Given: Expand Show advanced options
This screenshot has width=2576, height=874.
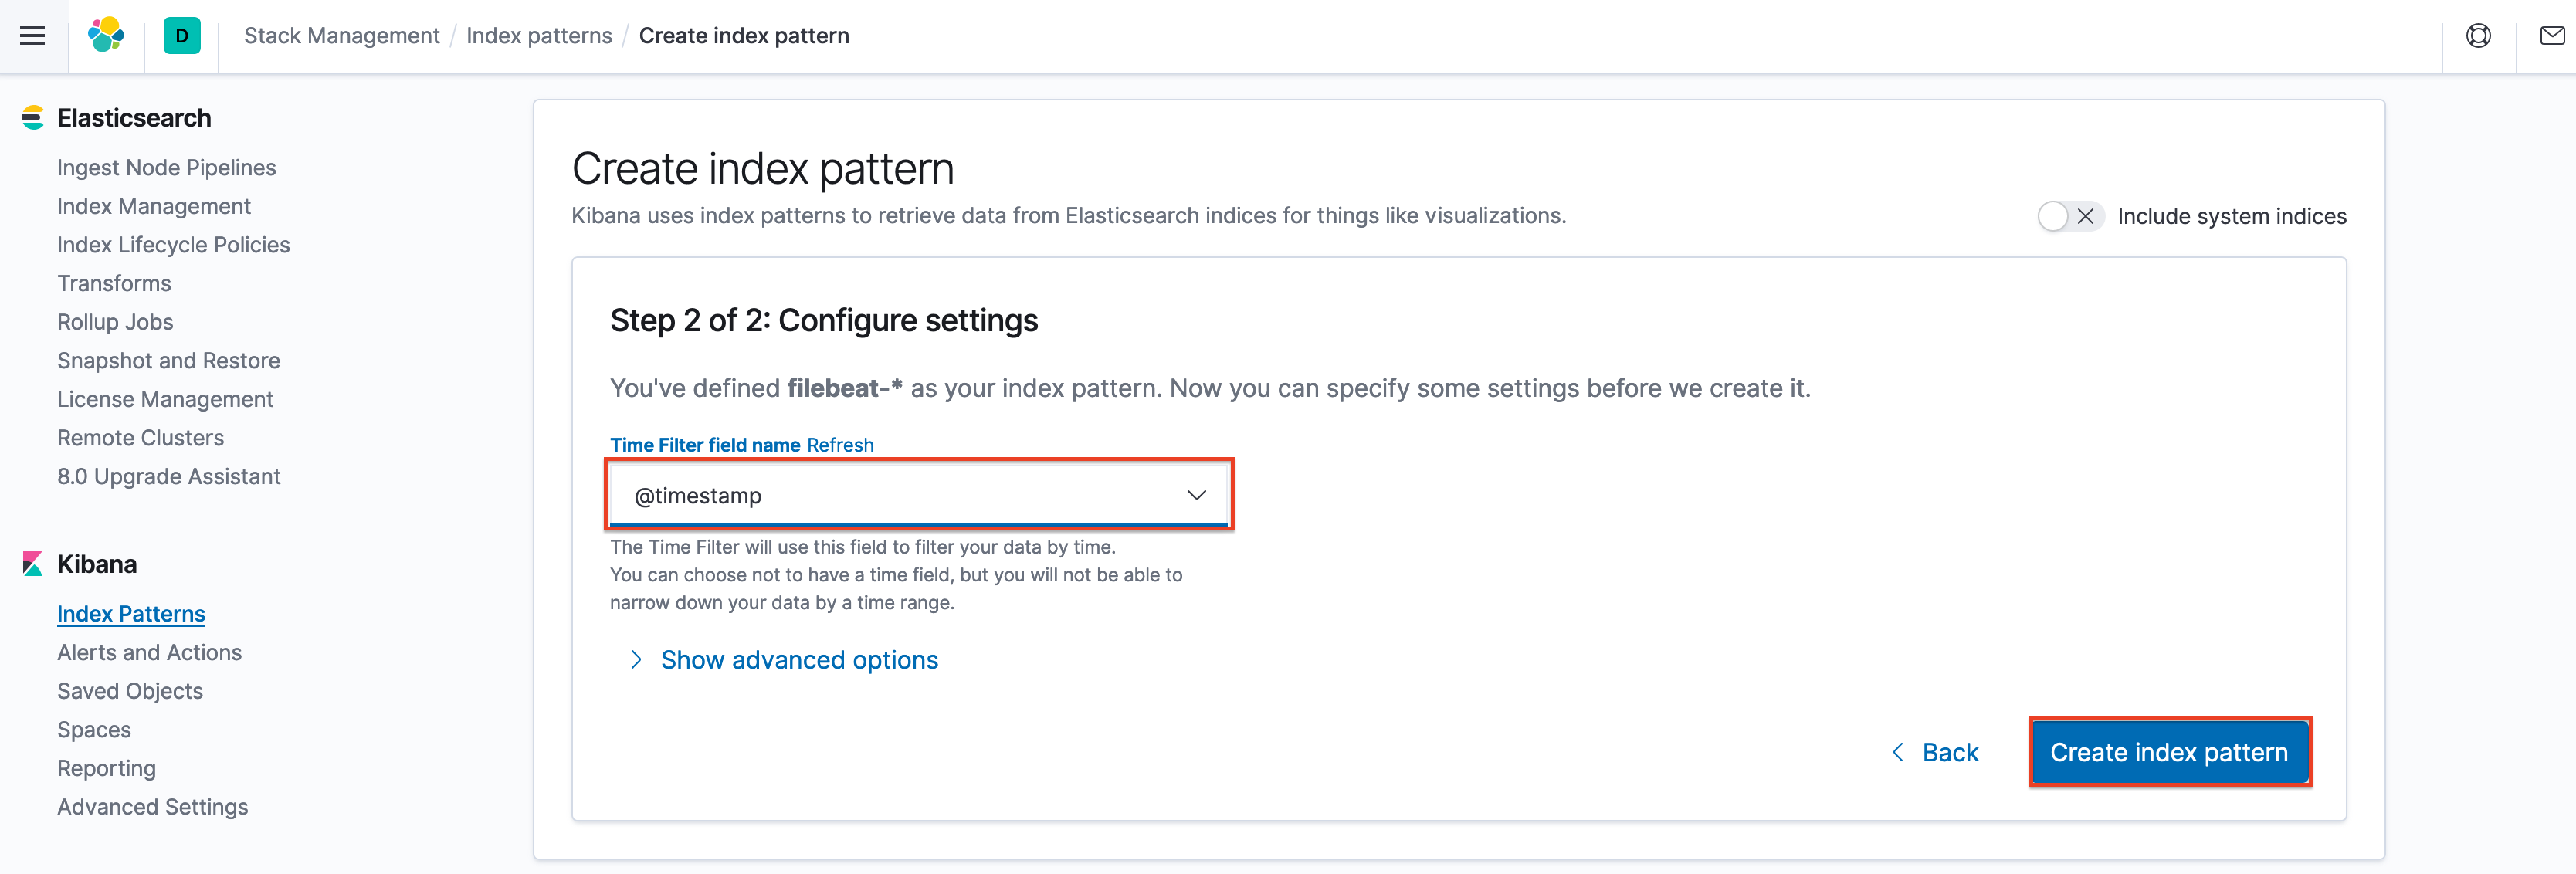Looking at the screenshot, I should [798, 659].
